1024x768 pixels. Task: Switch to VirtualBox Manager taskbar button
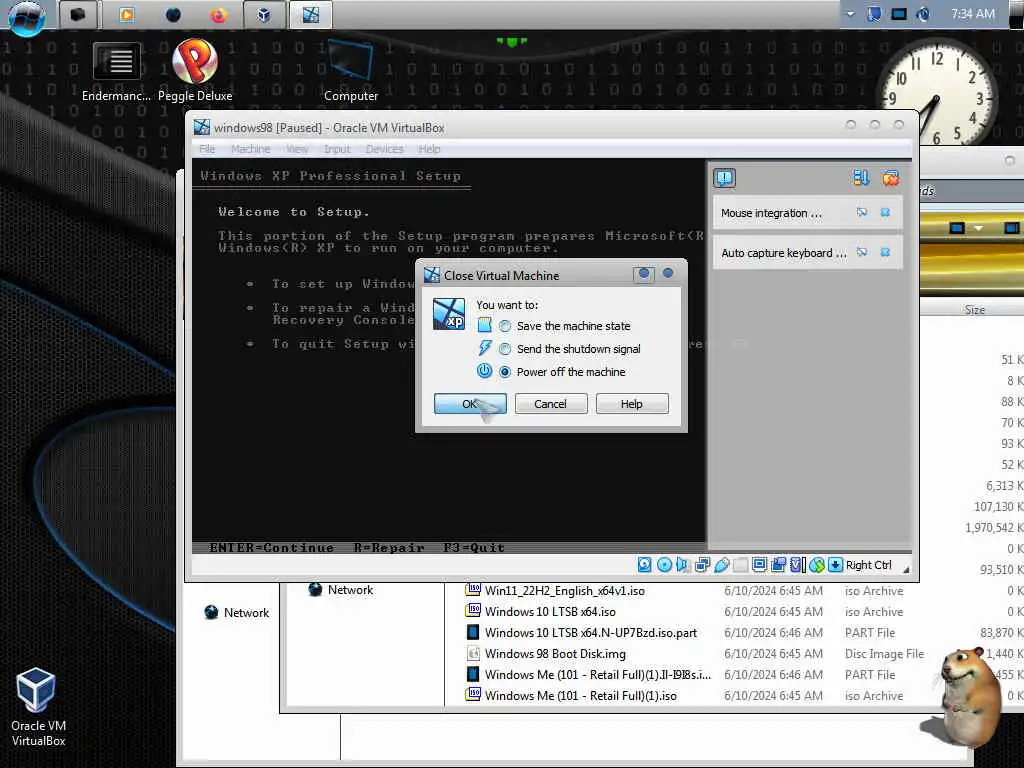pos(264,14)
